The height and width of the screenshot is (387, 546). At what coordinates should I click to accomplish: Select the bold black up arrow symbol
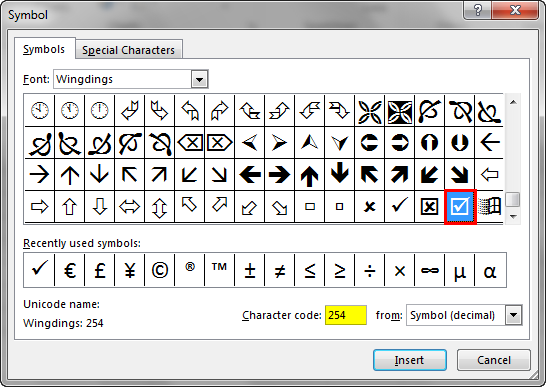[310, 175]
